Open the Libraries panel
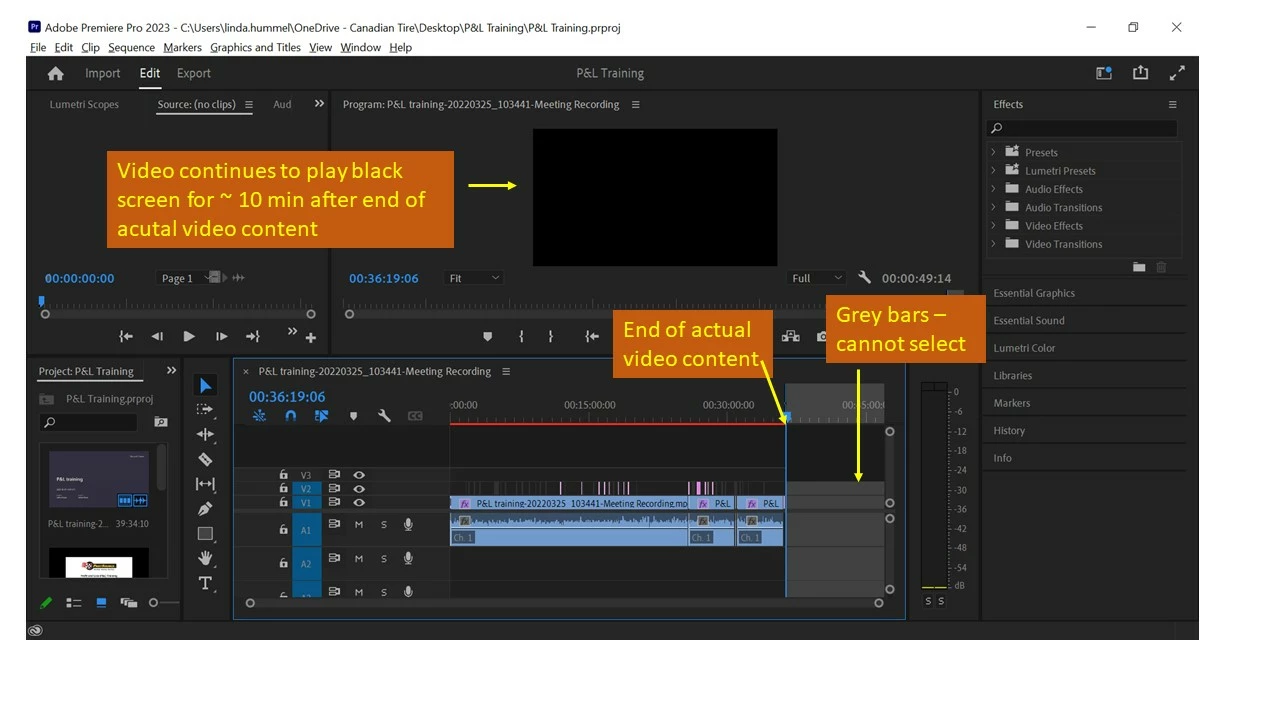The width and height of the screenshot is (1280, 720). point(1012,375)
